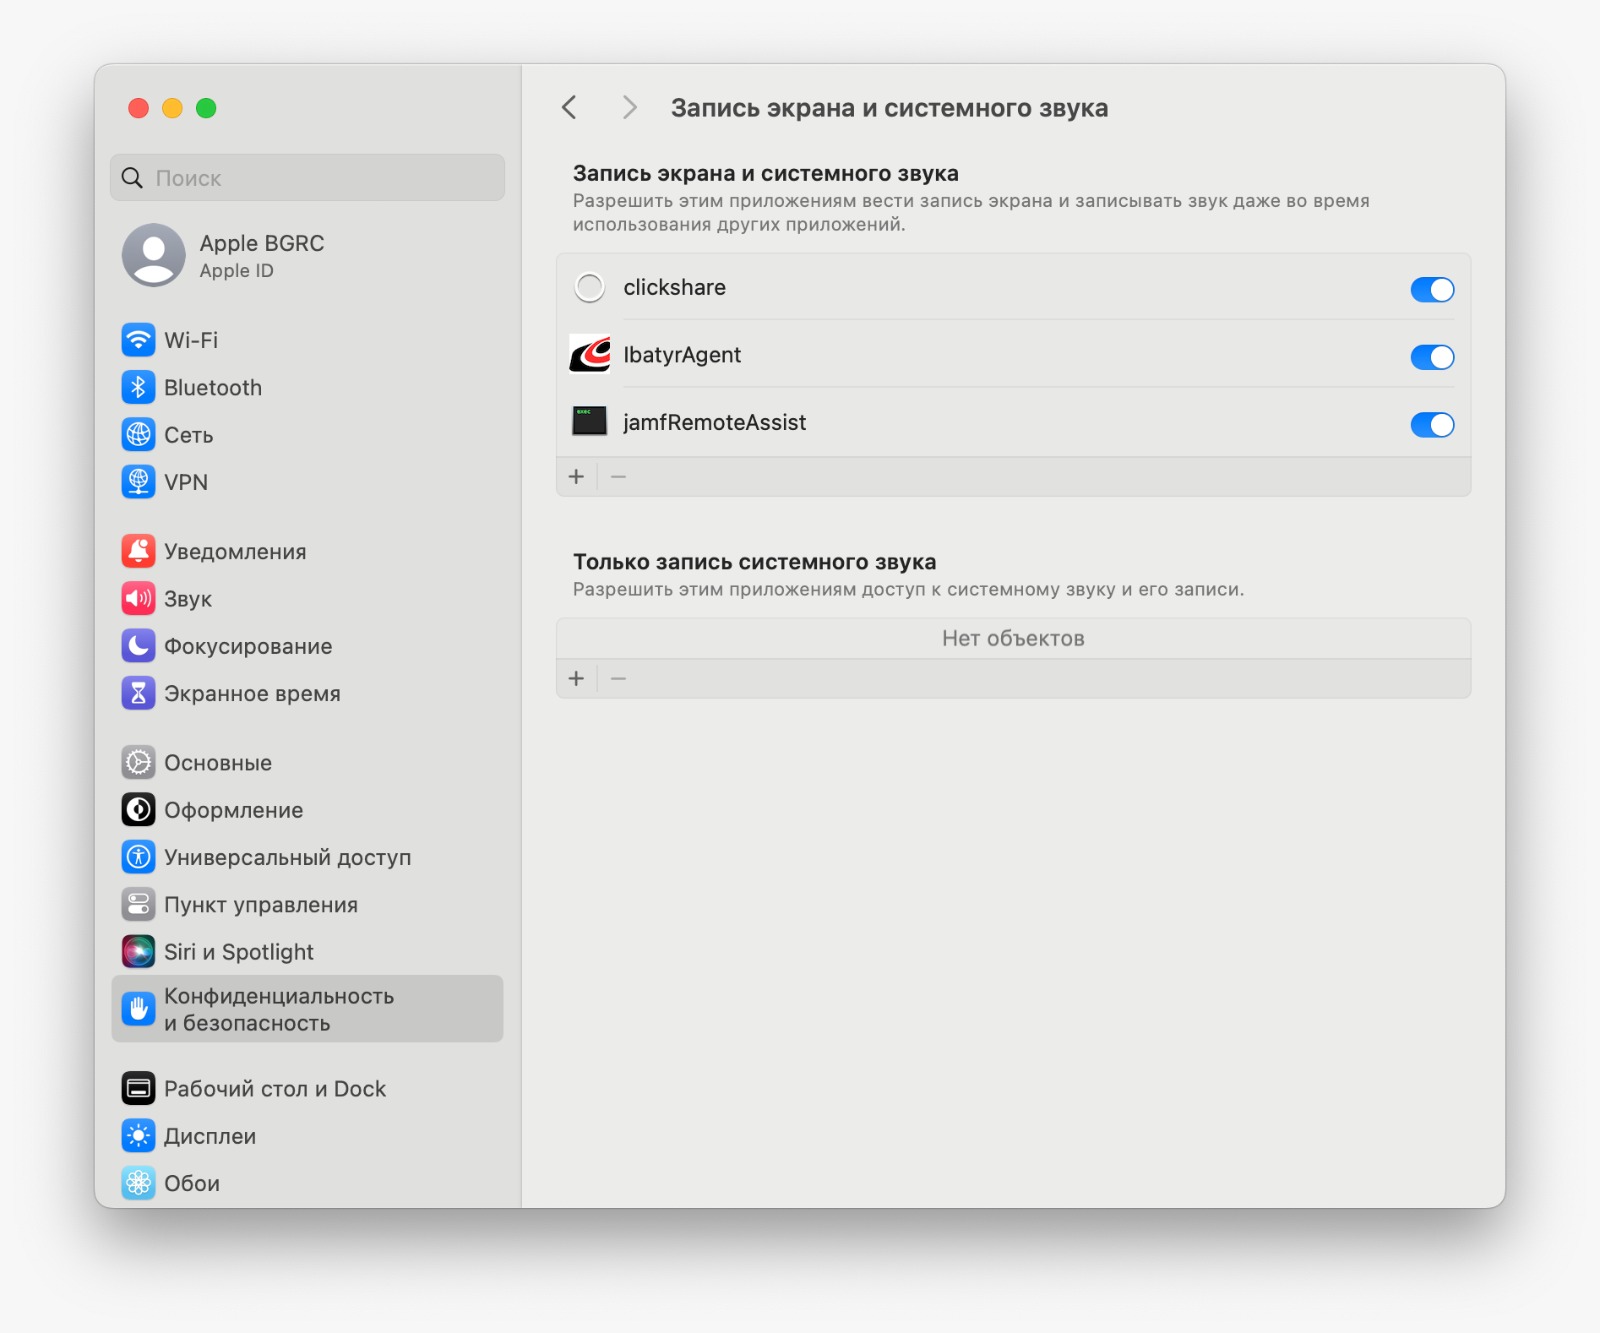Click the search magnifier icon
This screenshot has height=1333, width=1600.
coord(132,178)
